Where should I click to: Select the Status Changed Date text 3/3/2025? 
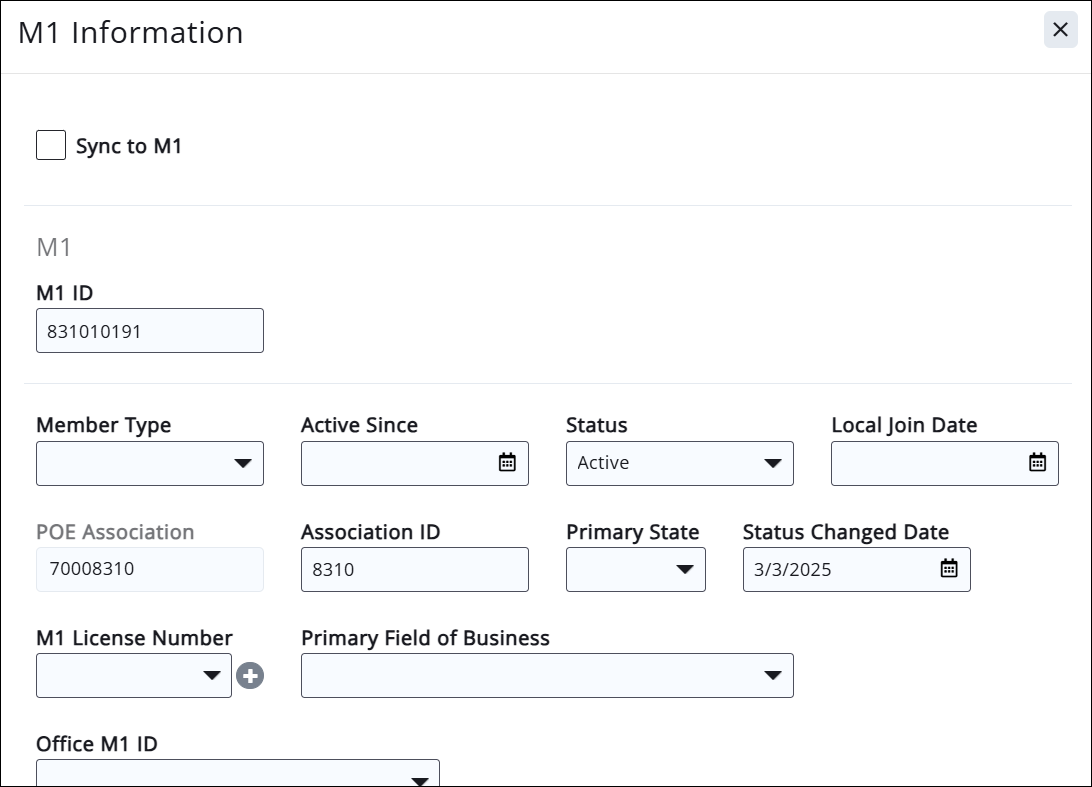(x=793, y=570)
